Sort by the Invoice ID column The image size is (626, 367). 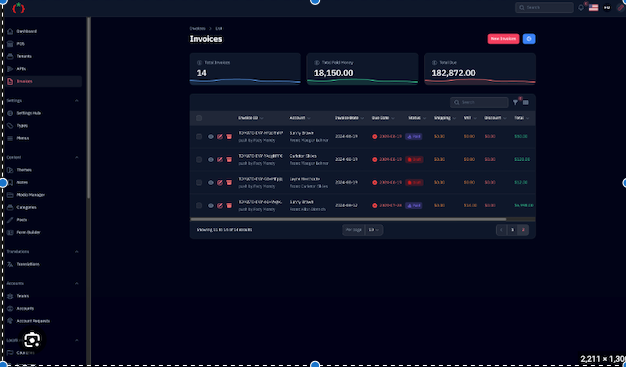pos(251,118)
